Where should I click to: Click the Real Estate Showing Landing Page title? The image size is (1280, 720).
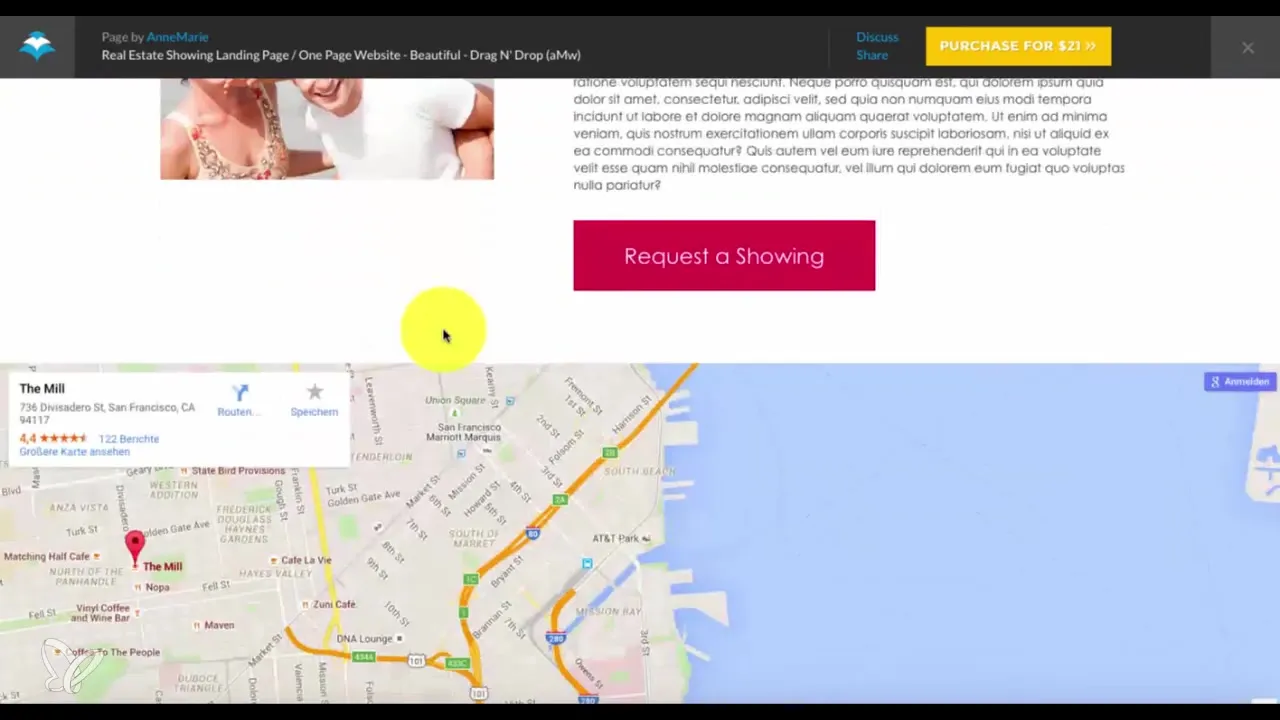341,55
